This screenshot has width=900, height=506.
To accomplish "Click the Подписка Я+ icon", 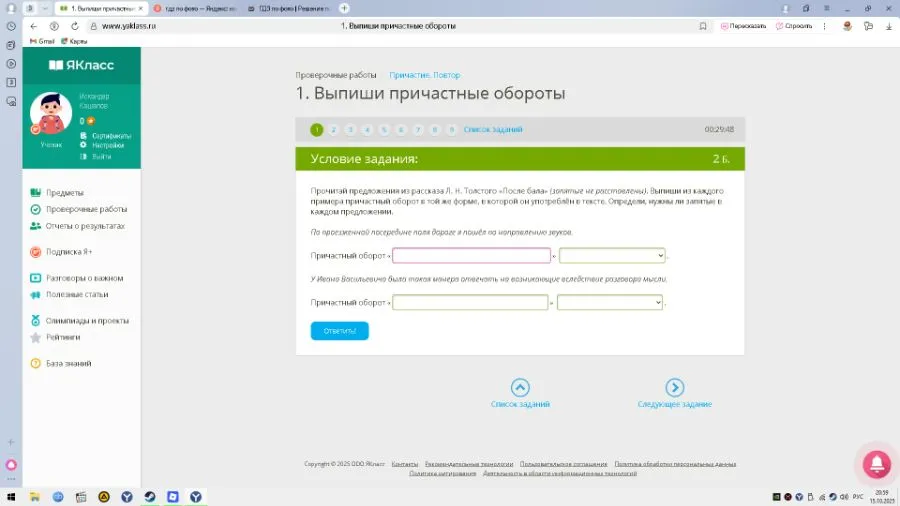I will pyautogui.click(x=36, y=252).
